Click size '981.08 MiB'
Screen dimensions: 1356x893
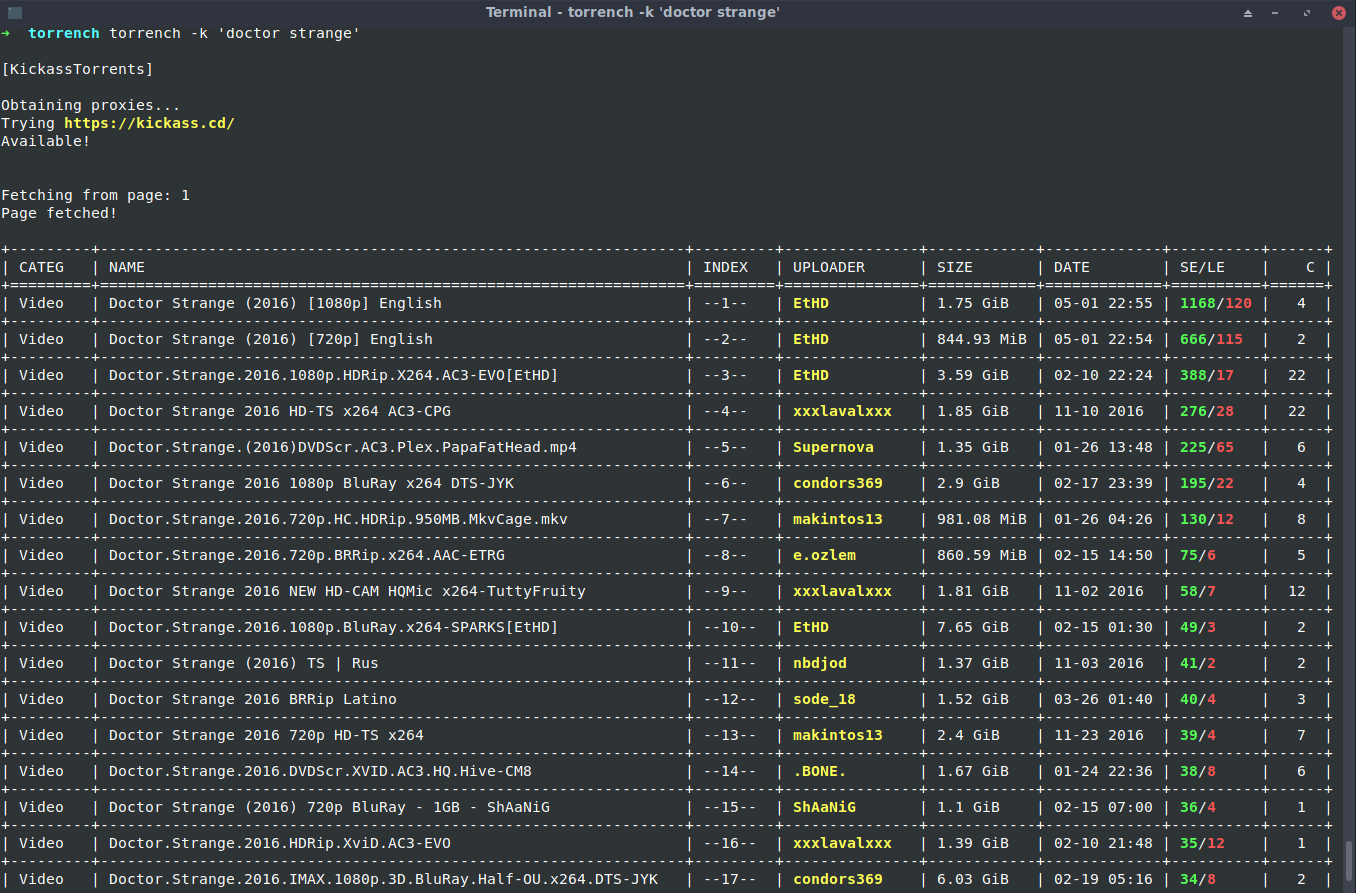(982, 519)
